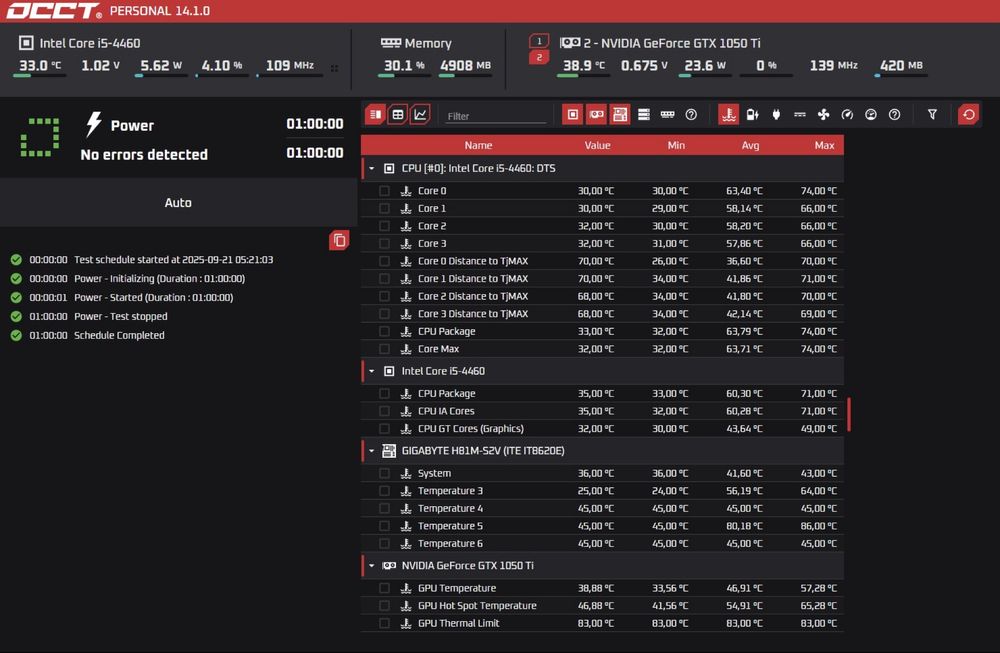The width and height of the screenshot is (1000, 653).
Task: Select the 'Schedule Completed' log entry
Action: [119, 335]
